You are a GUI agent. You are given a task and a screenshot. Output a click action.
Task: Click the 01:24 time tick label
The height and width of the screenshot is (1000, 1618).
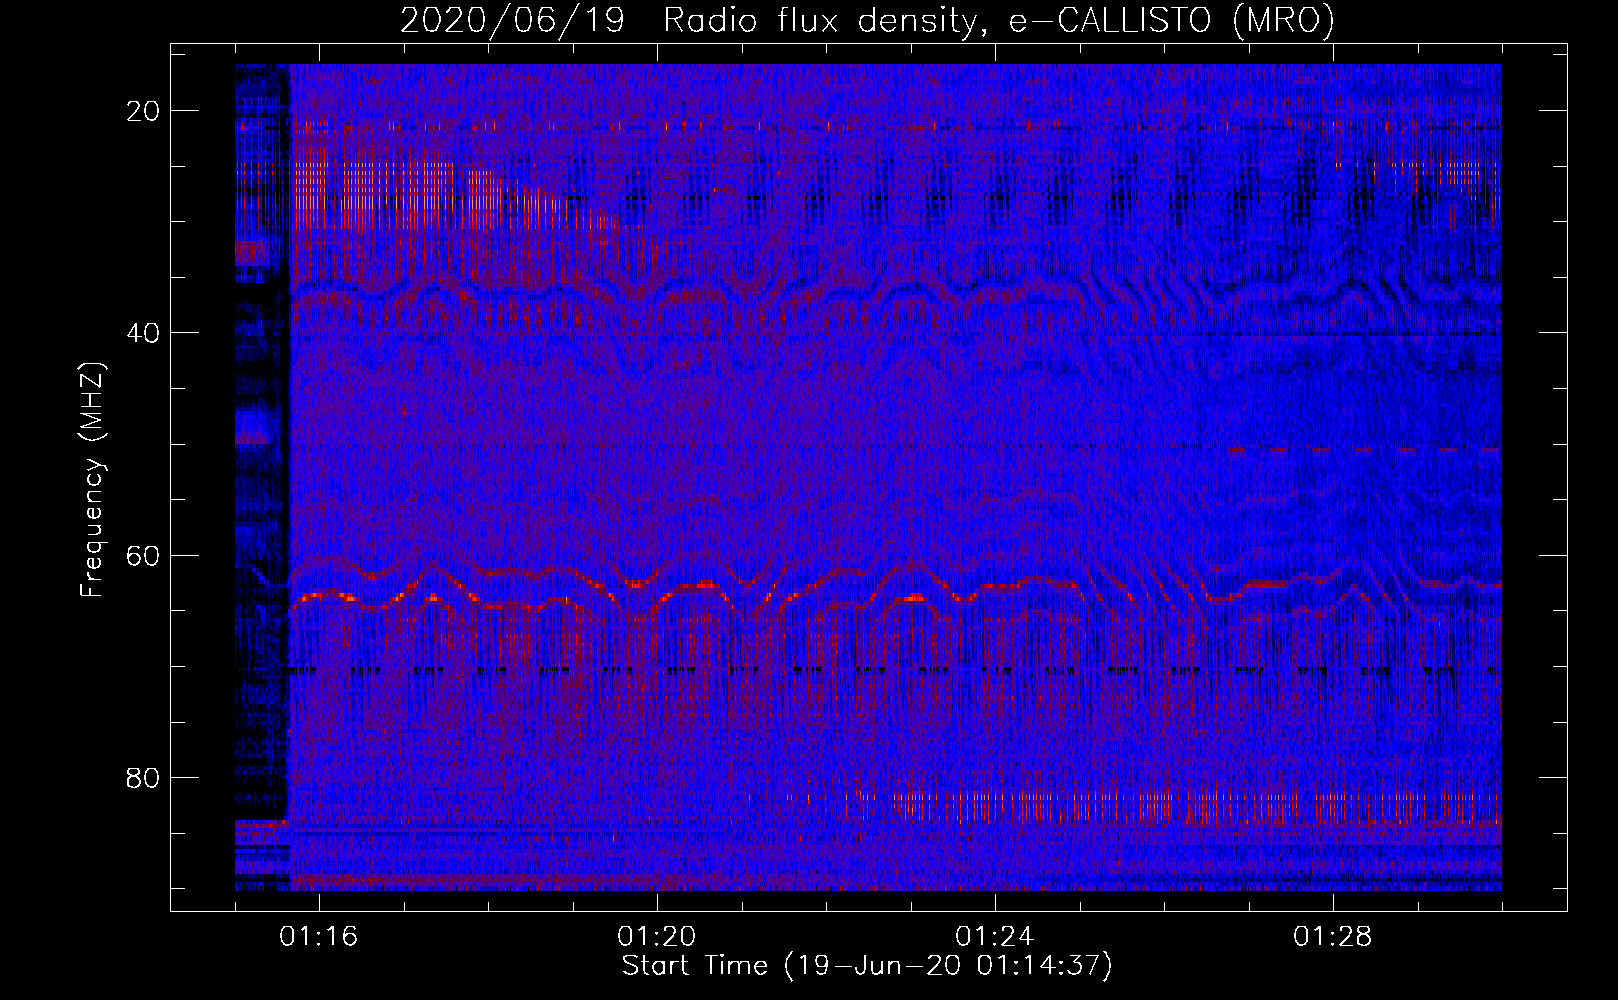click(995, 937)
